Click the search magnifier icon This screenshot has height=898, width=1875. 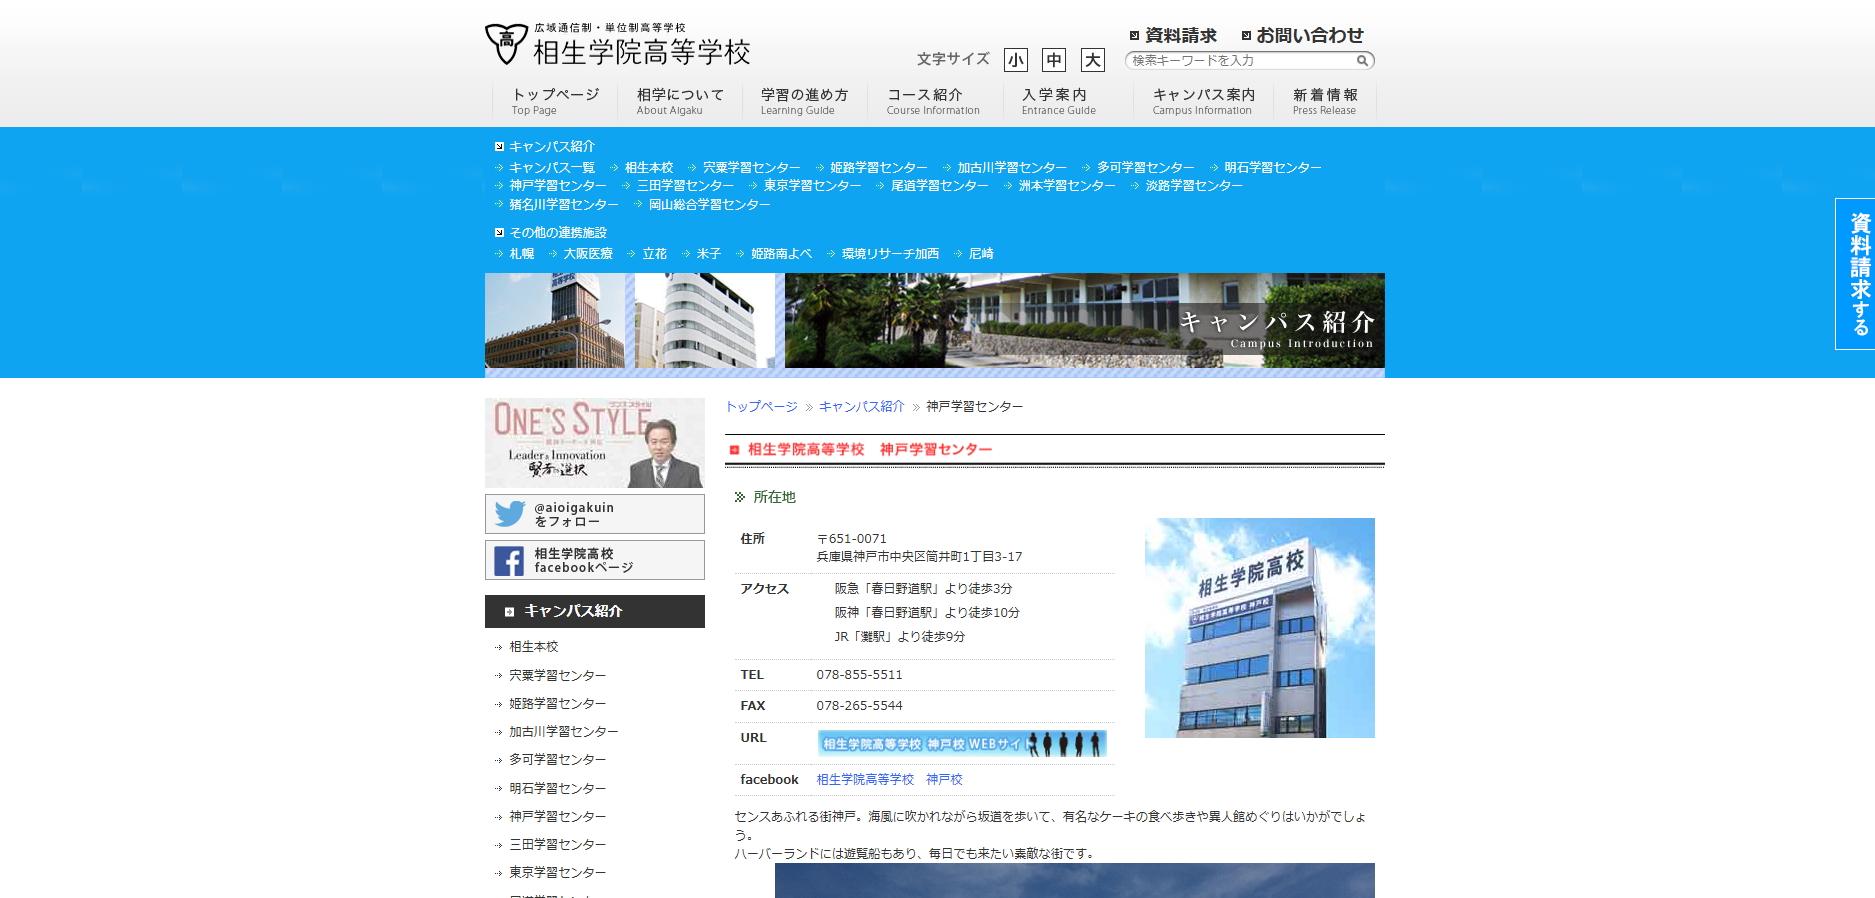pyautogui.click(x=1362, y=61)
